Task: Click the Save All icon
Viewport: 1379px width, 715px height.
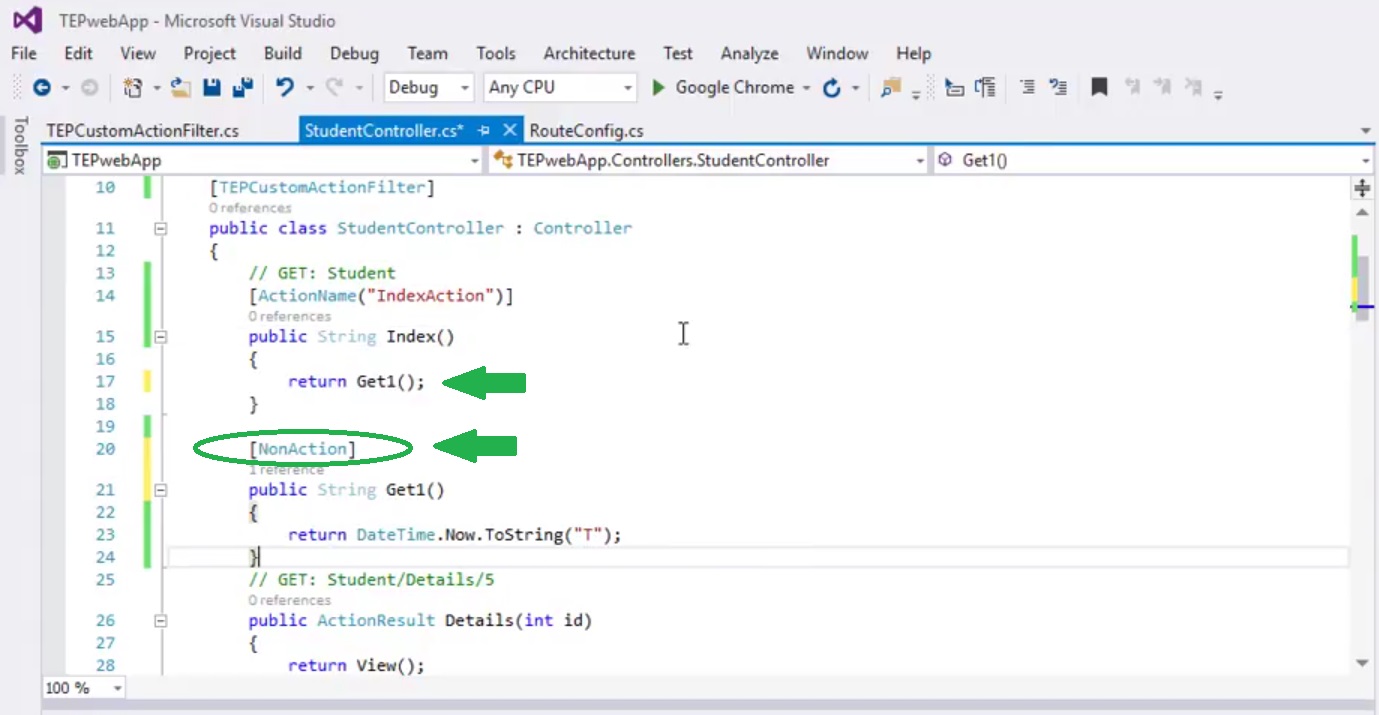Action: click(x=242, y=88)
